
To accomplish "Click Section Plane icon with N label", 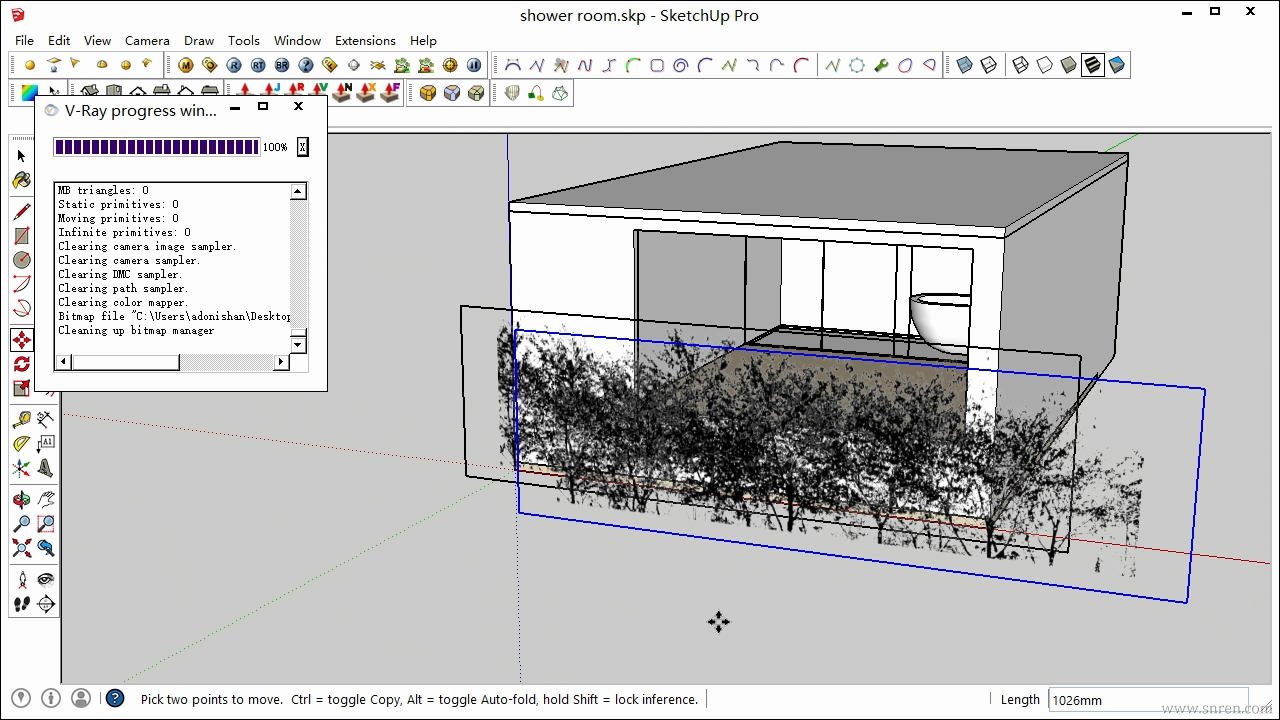I will [x=343, y=92].
